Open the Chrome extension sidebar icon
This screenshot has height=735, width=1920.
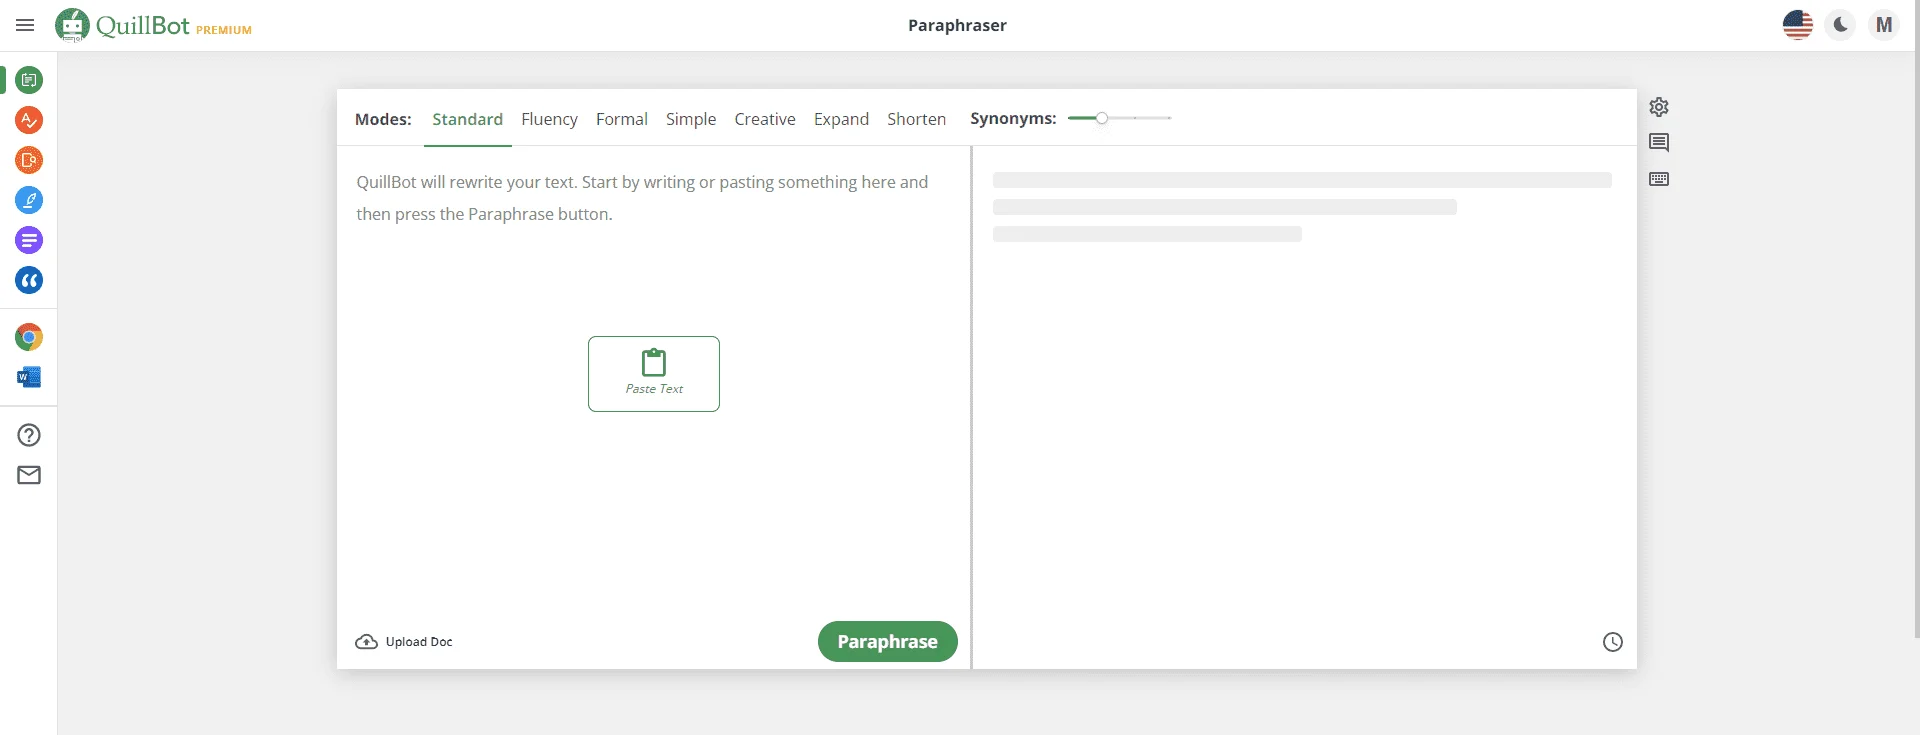click(x=29, y=337)
